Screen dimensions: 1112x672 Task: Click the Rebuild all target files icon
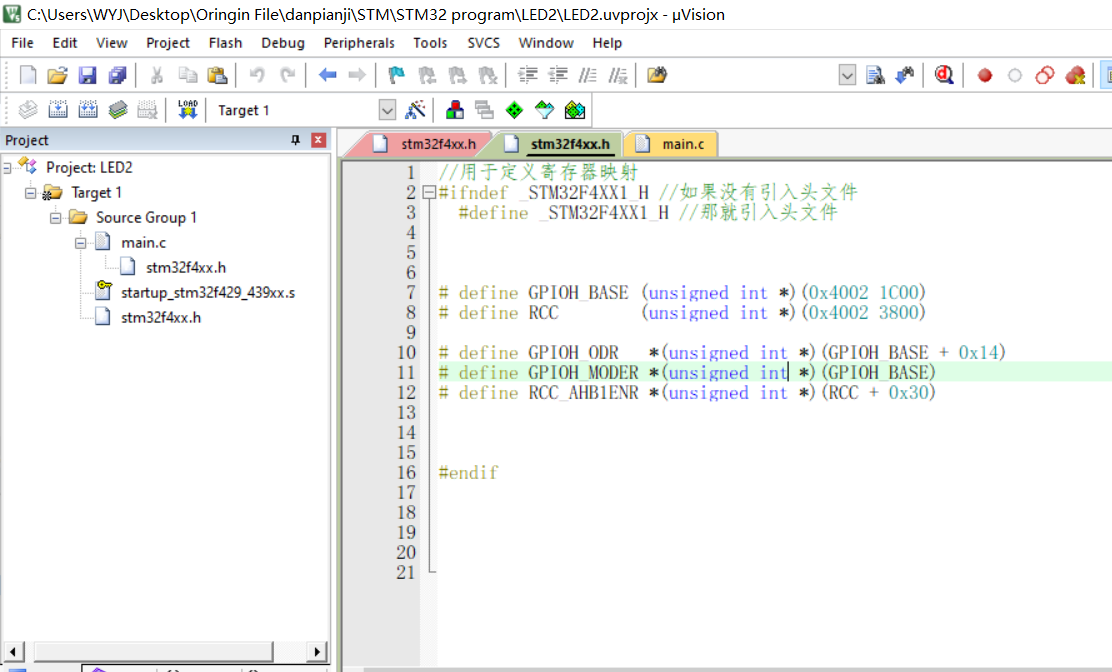click(88, 110)
